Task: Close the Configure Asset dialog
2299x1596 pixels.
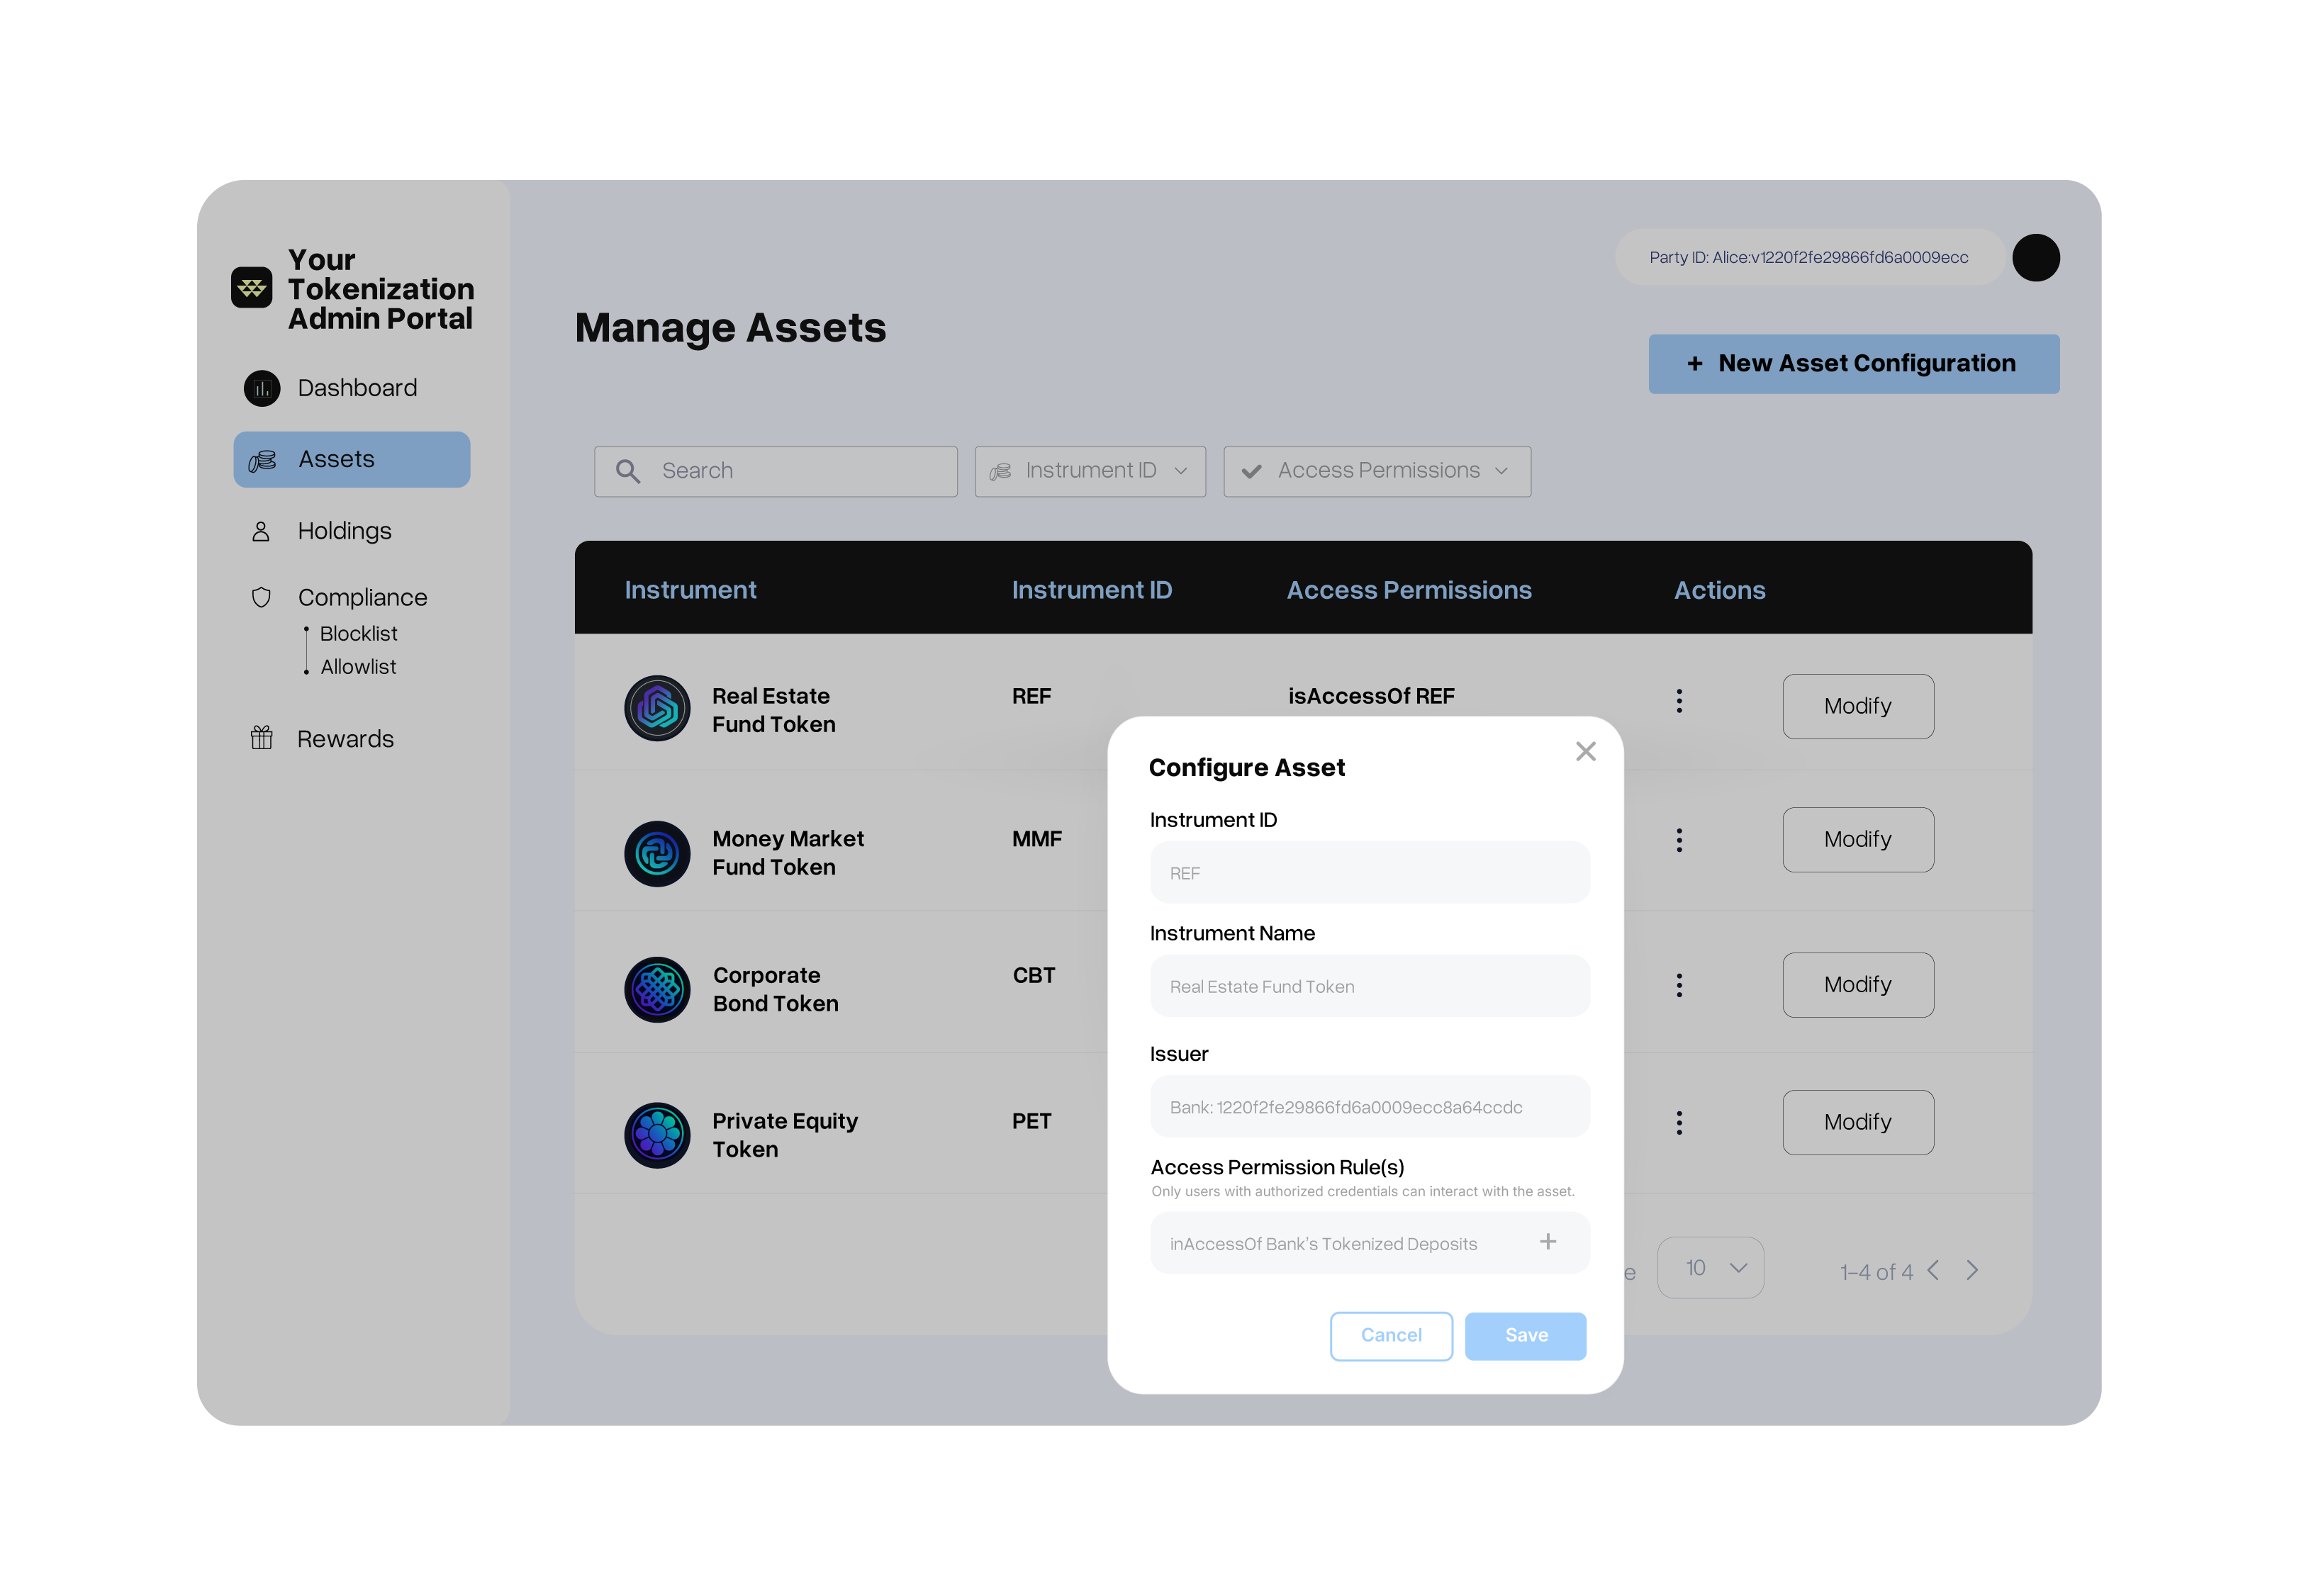Action: click(1585, 751)
